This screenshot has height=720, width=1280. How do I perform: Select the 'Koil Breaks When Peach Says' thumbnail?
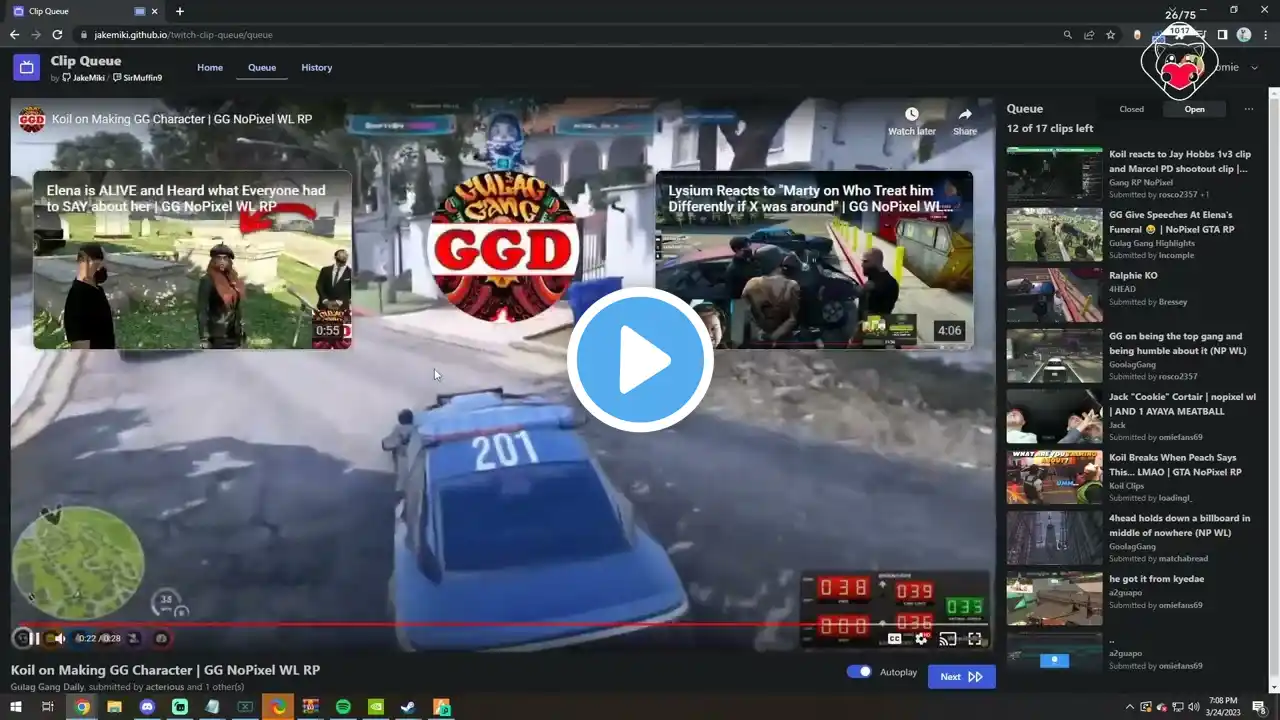(x=1054, y=477)
